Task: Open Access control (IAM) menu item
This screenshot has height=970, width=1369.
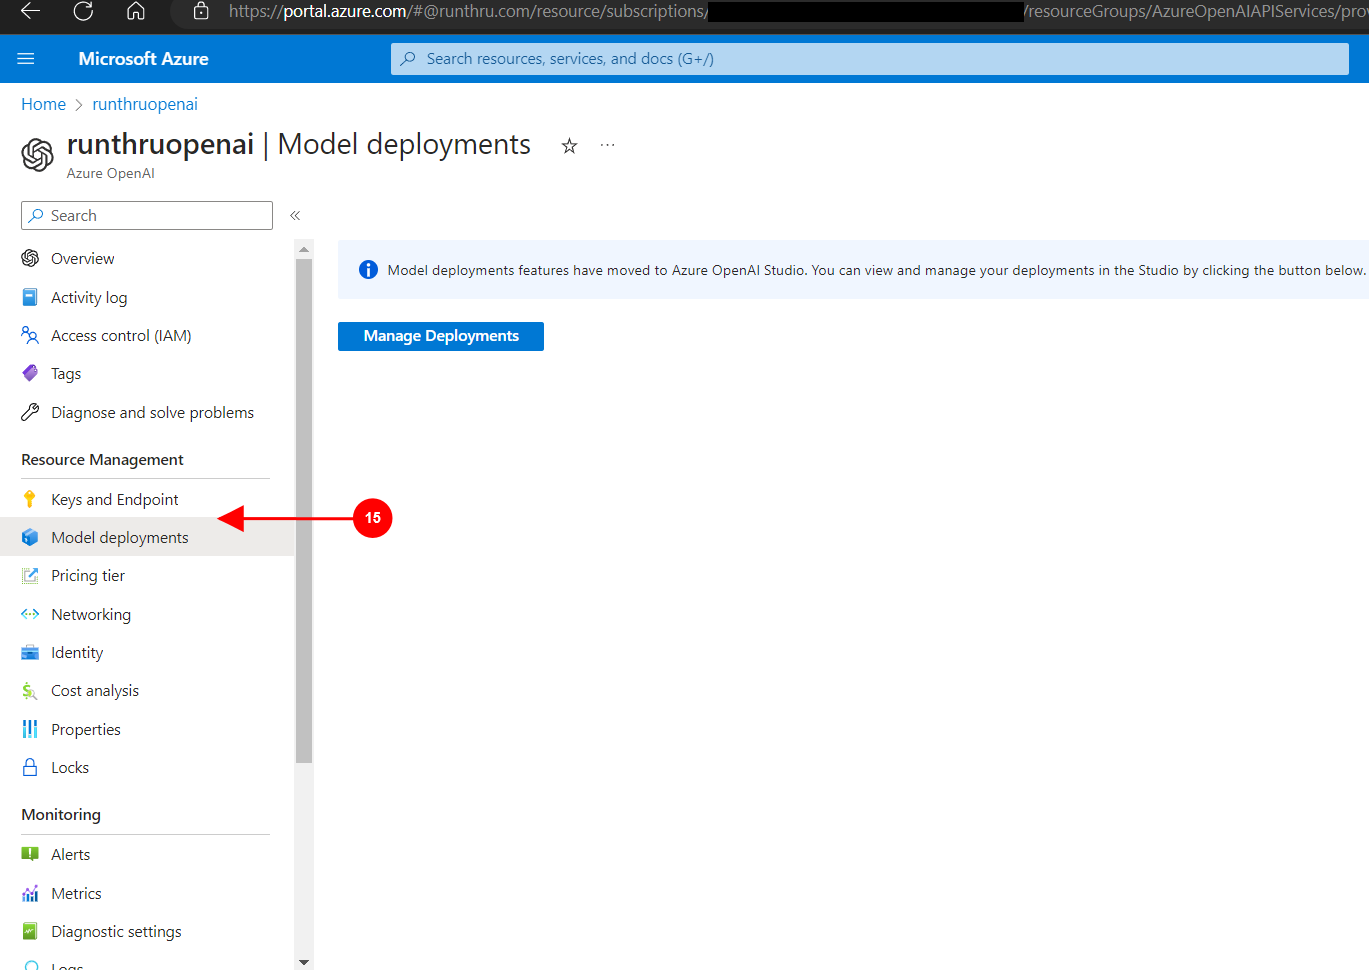Action: click(121, 336)
